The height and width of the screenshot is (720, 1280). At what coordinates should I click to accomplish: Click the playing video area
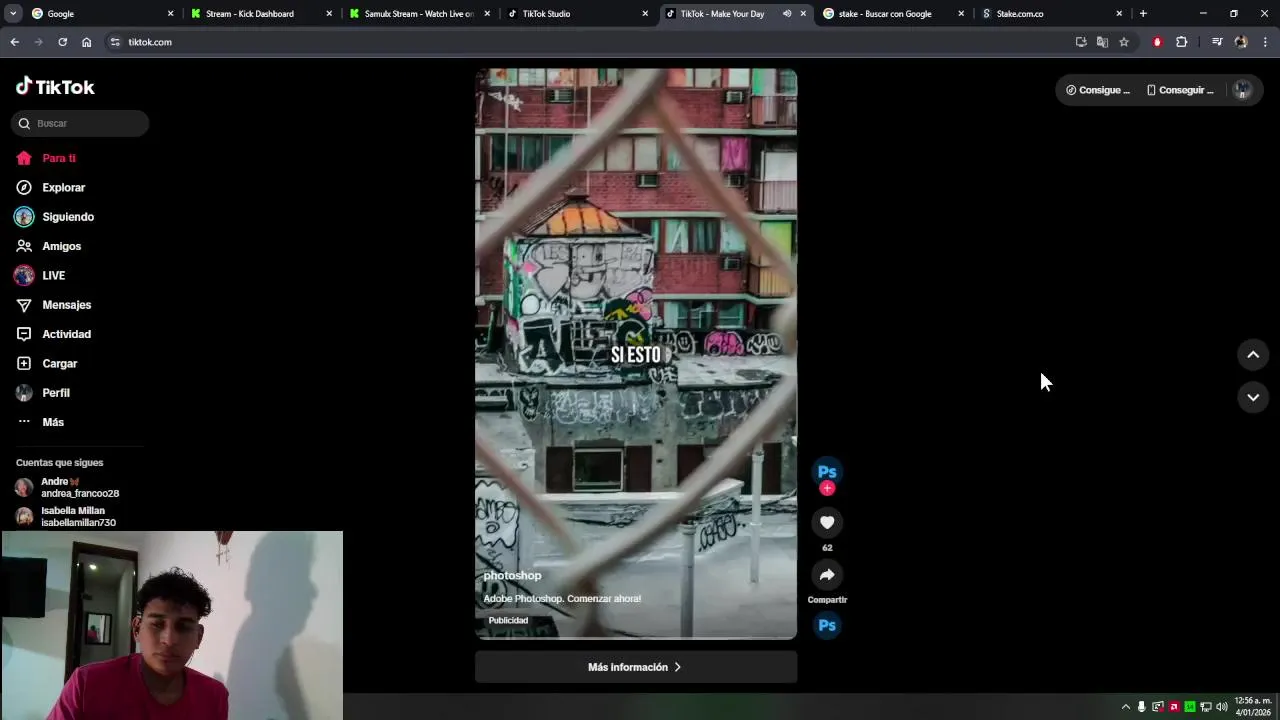pyautogui.click(x=636, y=354)
